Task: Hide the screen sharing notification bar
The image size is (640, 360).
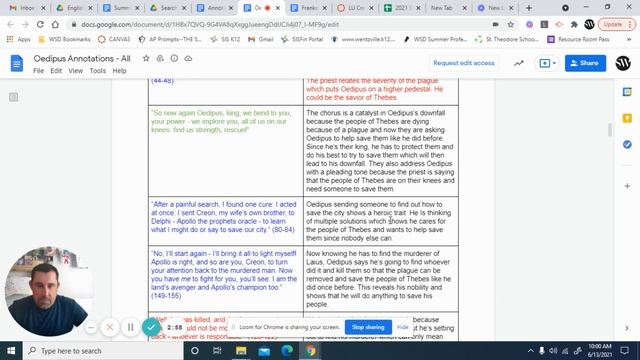Action: coord(402,327)
